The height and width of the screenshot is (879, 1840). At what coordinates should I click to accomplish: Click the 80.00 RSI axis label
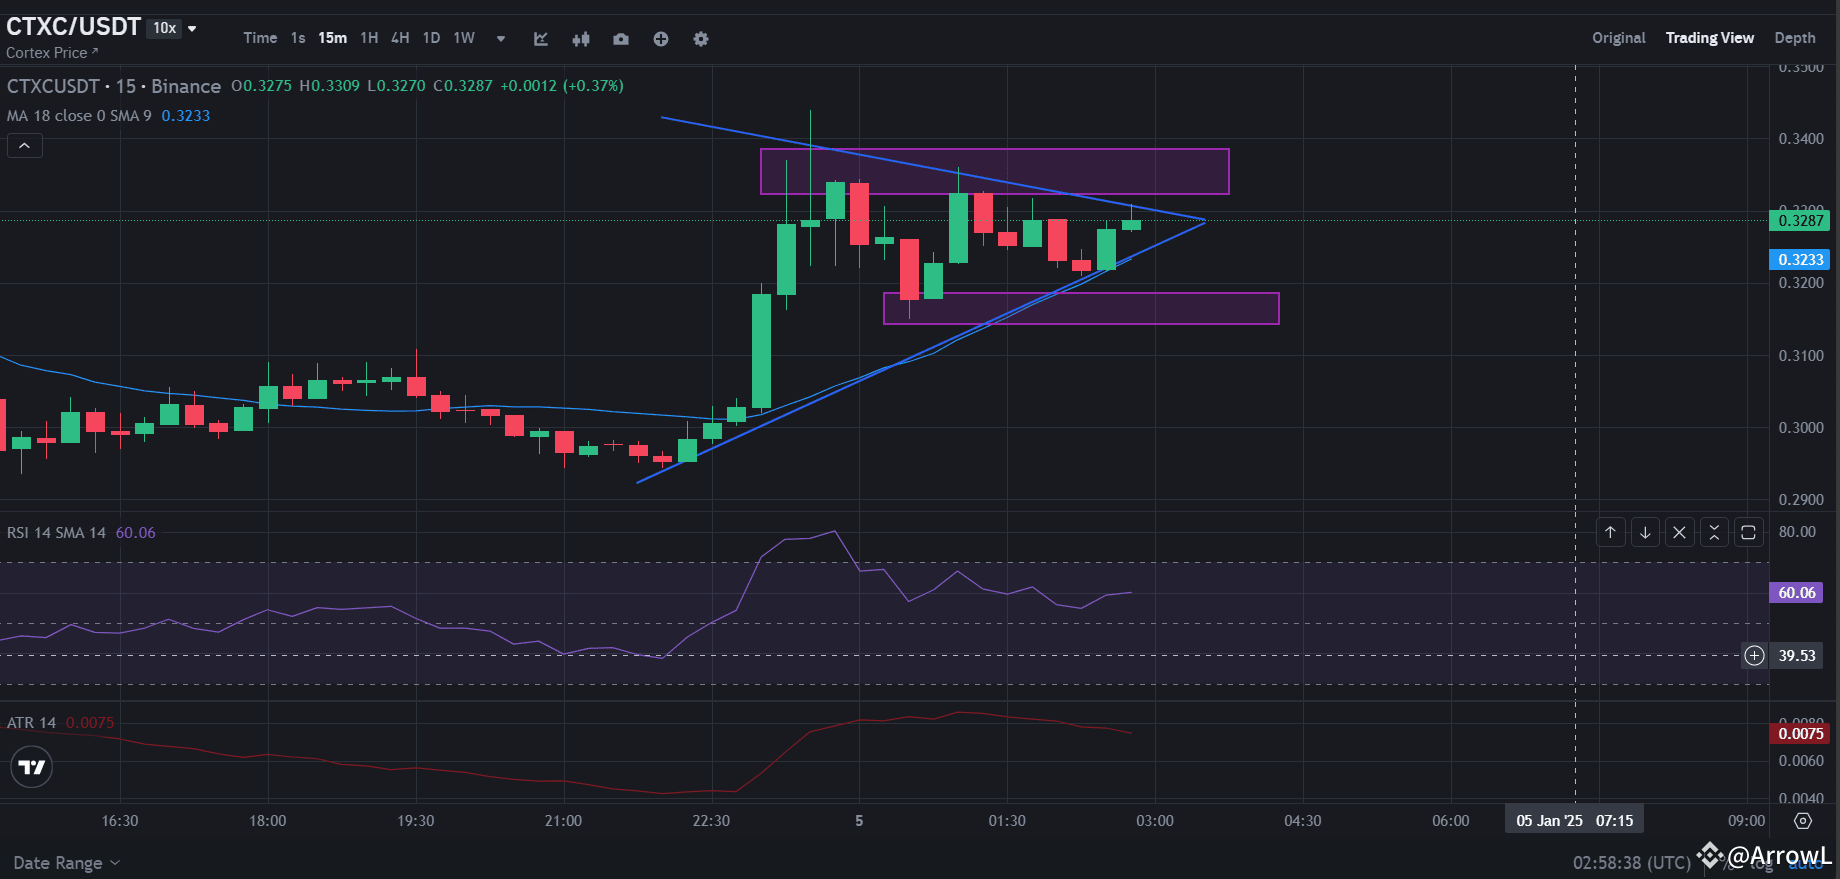tap(1797, 532)
